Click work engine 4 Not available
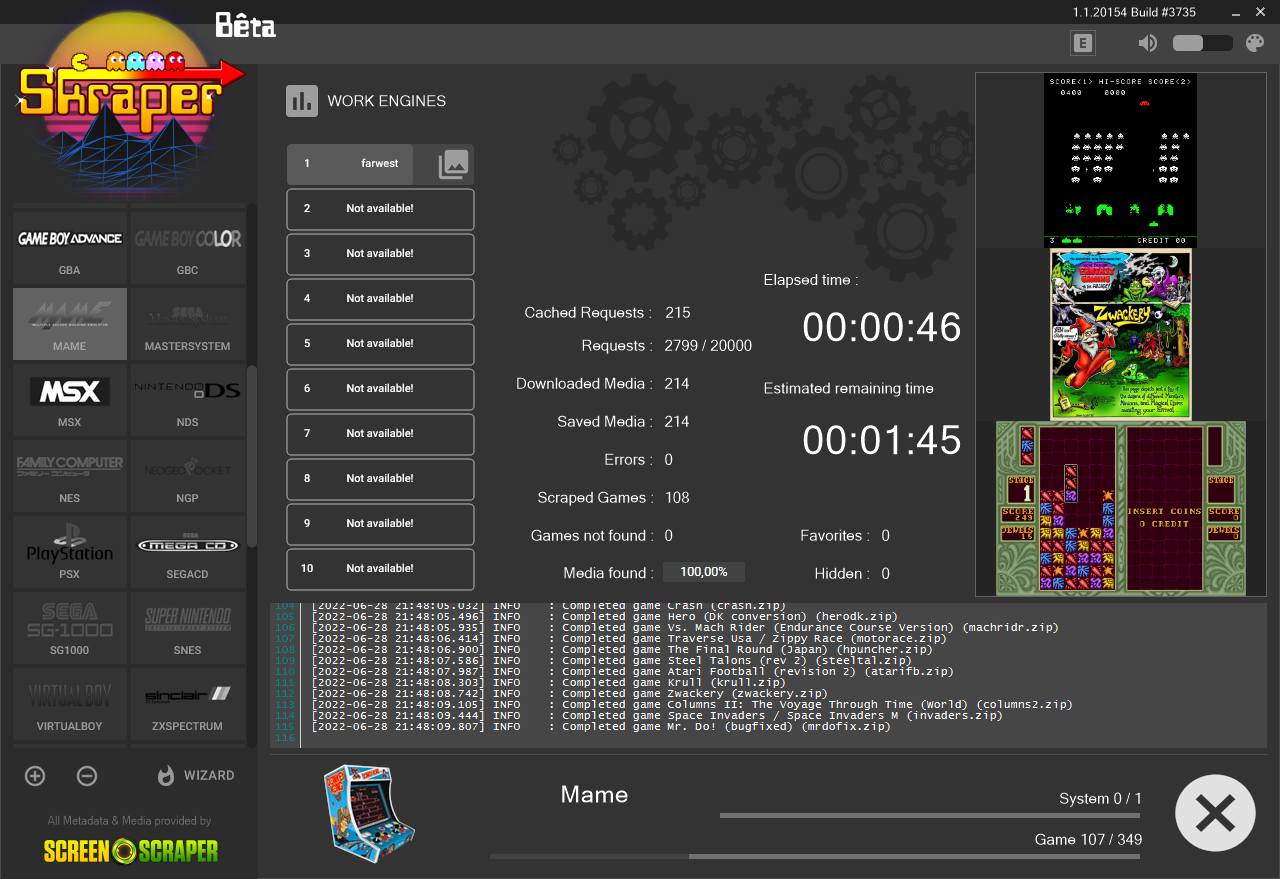The height and width of the screenshot is (879, 1280). pyautogui.click(x=380, y=299)
